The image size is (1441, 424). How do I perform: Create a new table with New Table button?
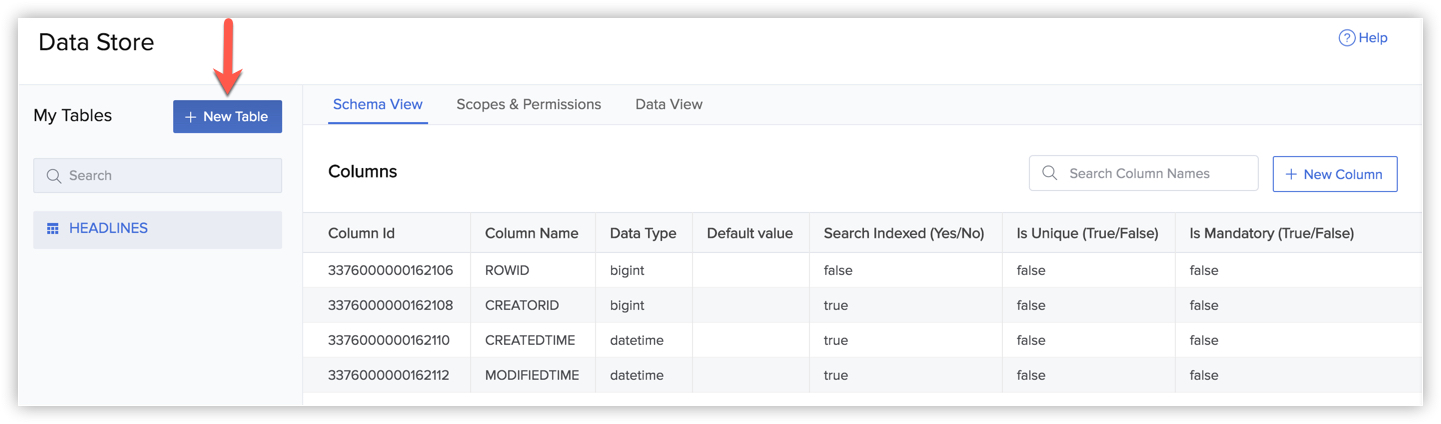(x=227, y=117)
